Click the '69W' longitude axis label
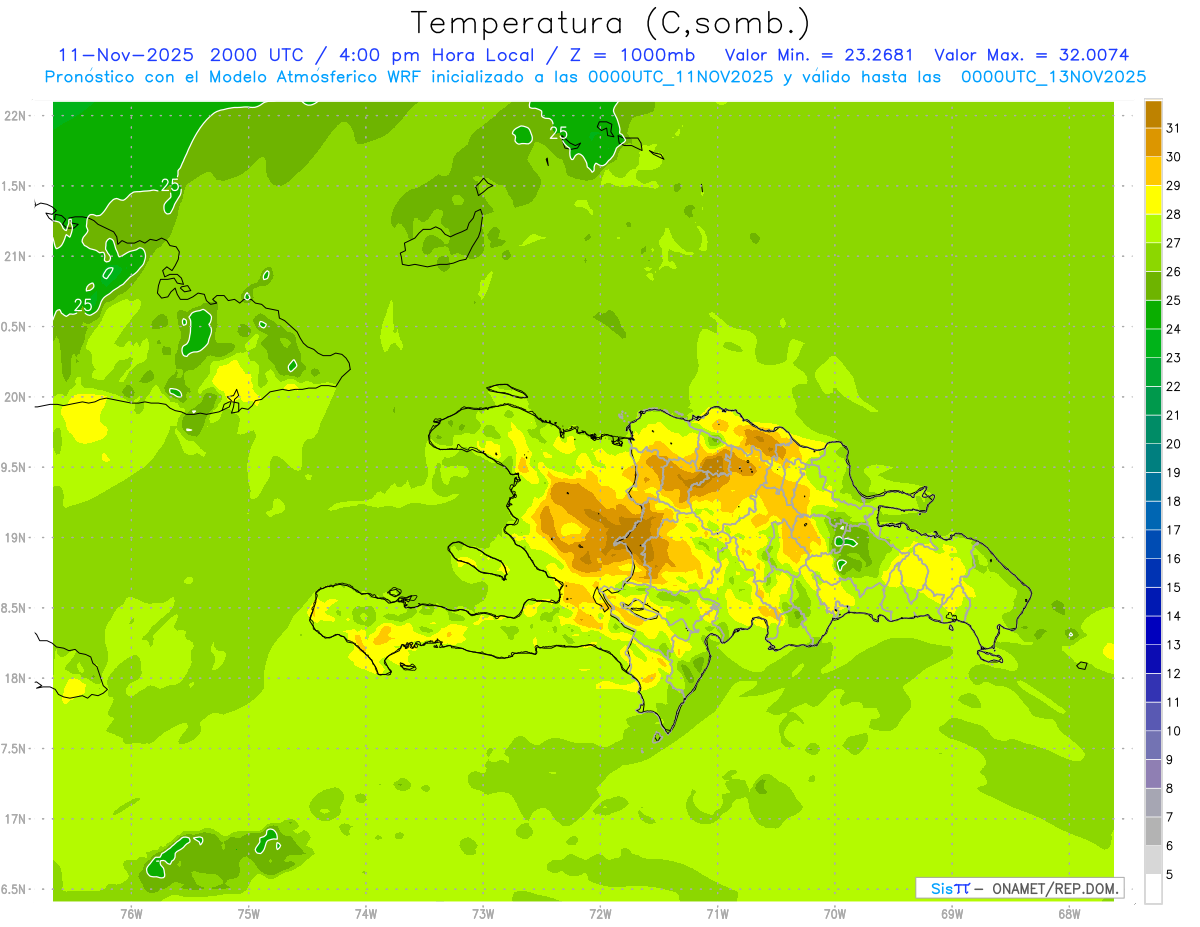Image resolution: width=1200 pixels, height=927 pixels. click(952, 914)
